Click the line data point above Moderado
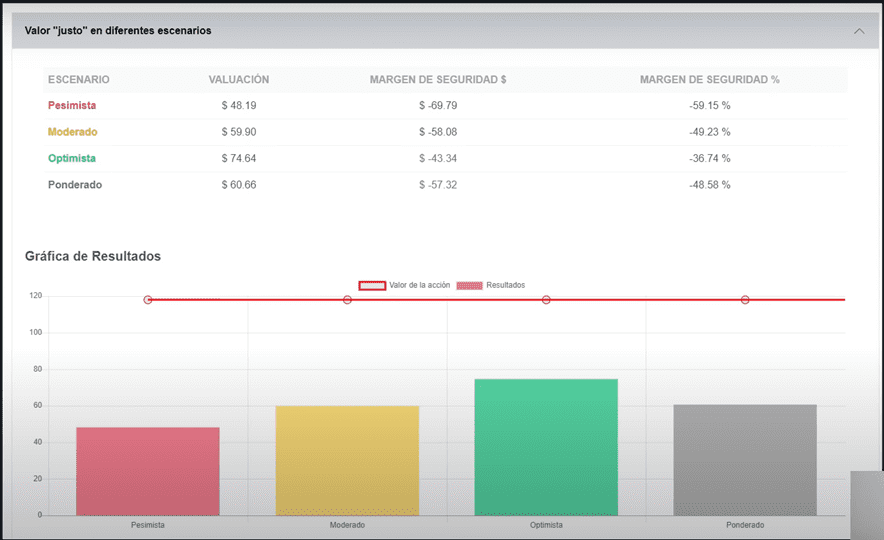884x540 pixels. pyautogui.click(x=347, y=300)
